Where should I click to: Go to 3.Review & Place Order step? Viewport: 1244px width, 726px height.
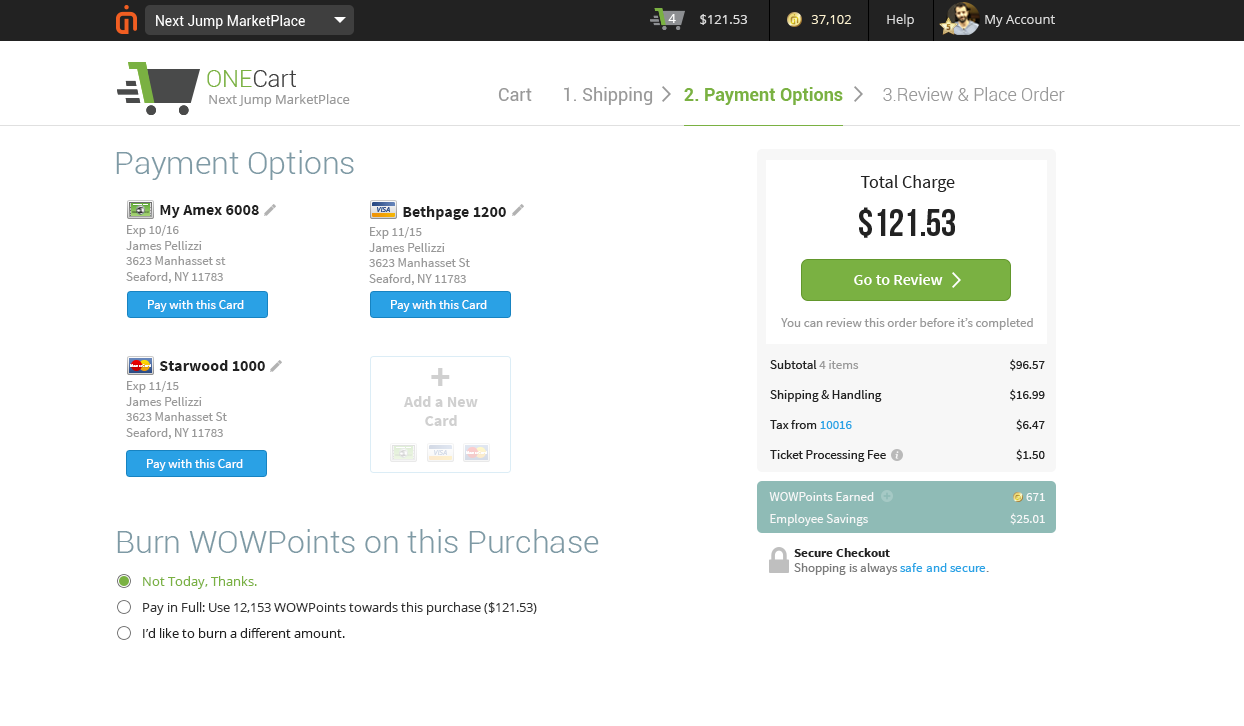pos(973,95)
